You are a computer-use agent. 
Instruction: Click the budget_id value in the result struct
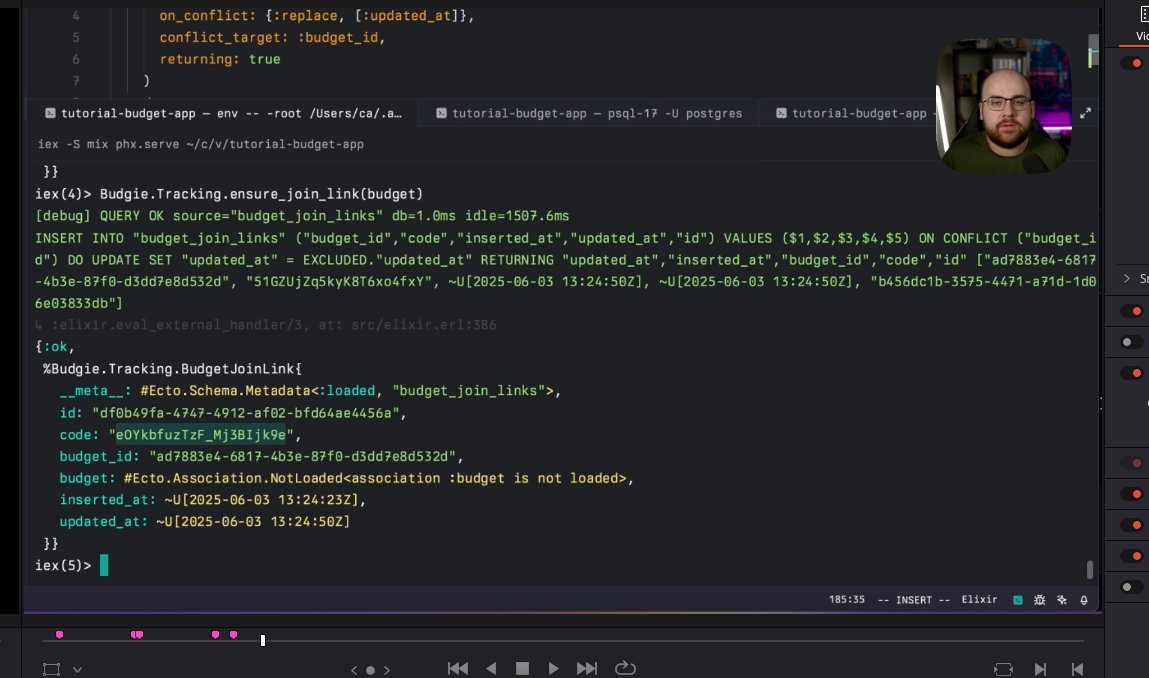point(303,457)
